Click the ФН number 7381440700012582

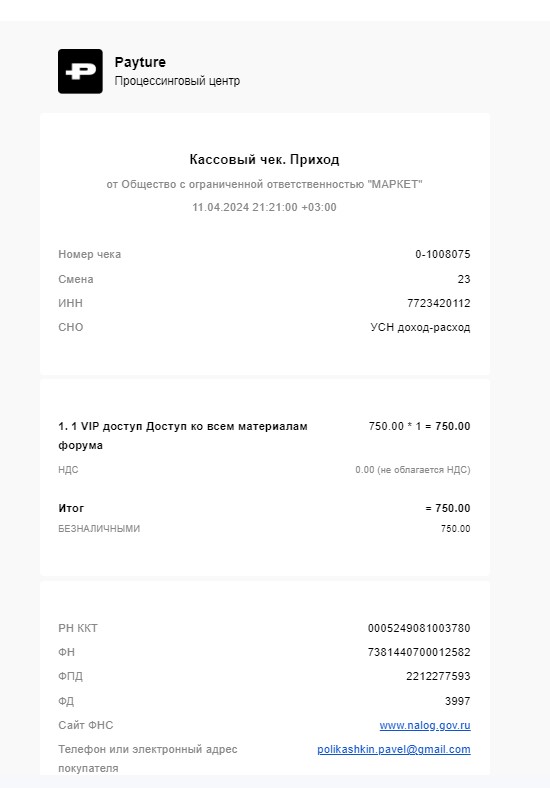click(x=419, y=652)
